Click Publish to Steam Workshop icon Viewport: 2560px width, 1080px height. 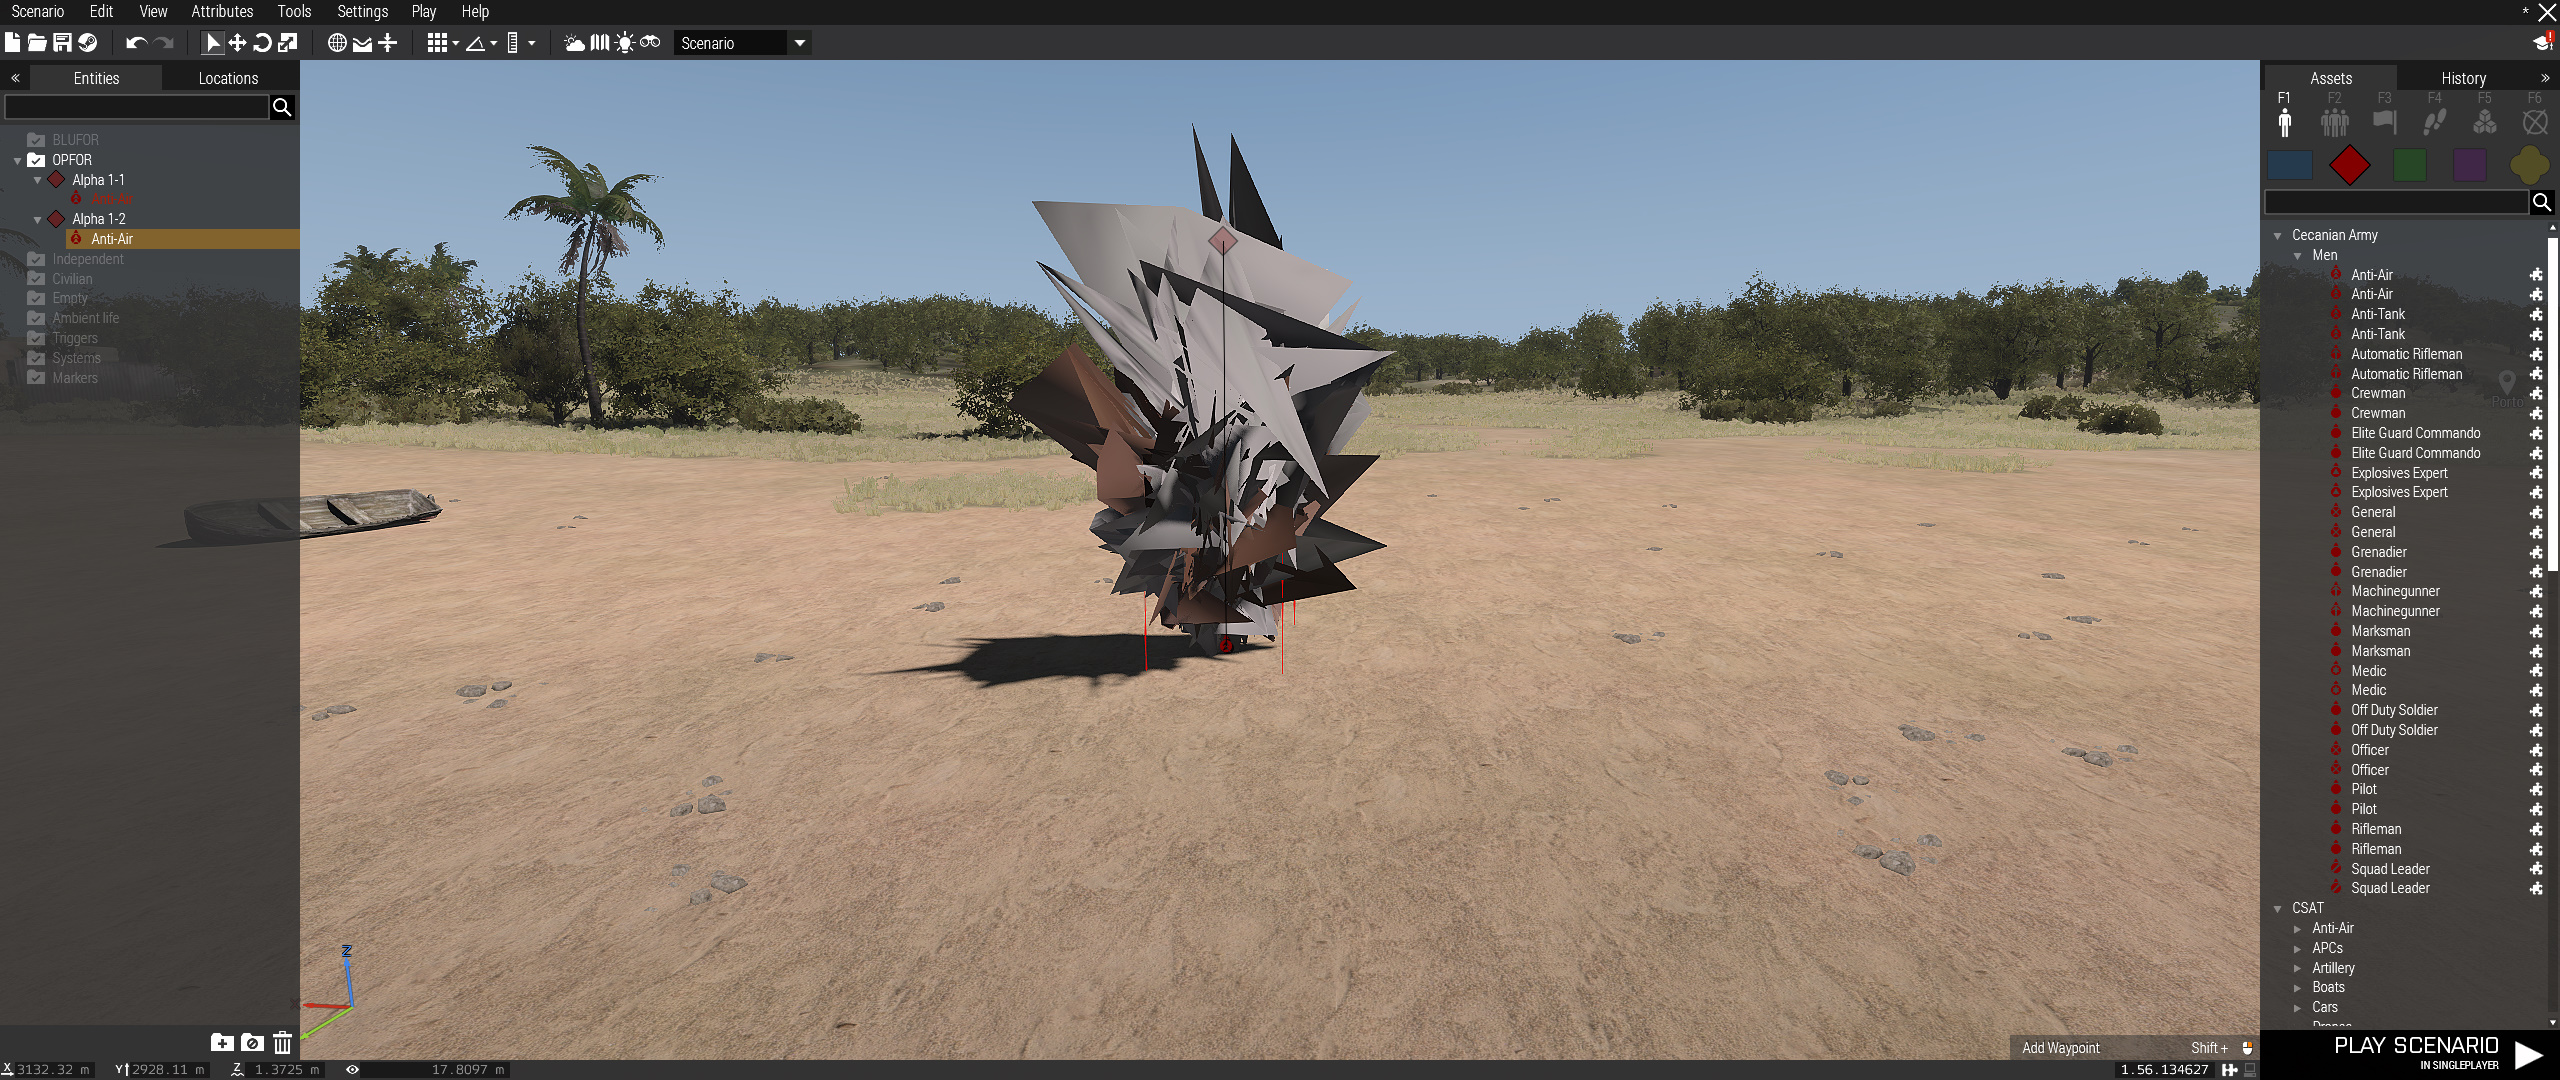coord(88,42)
